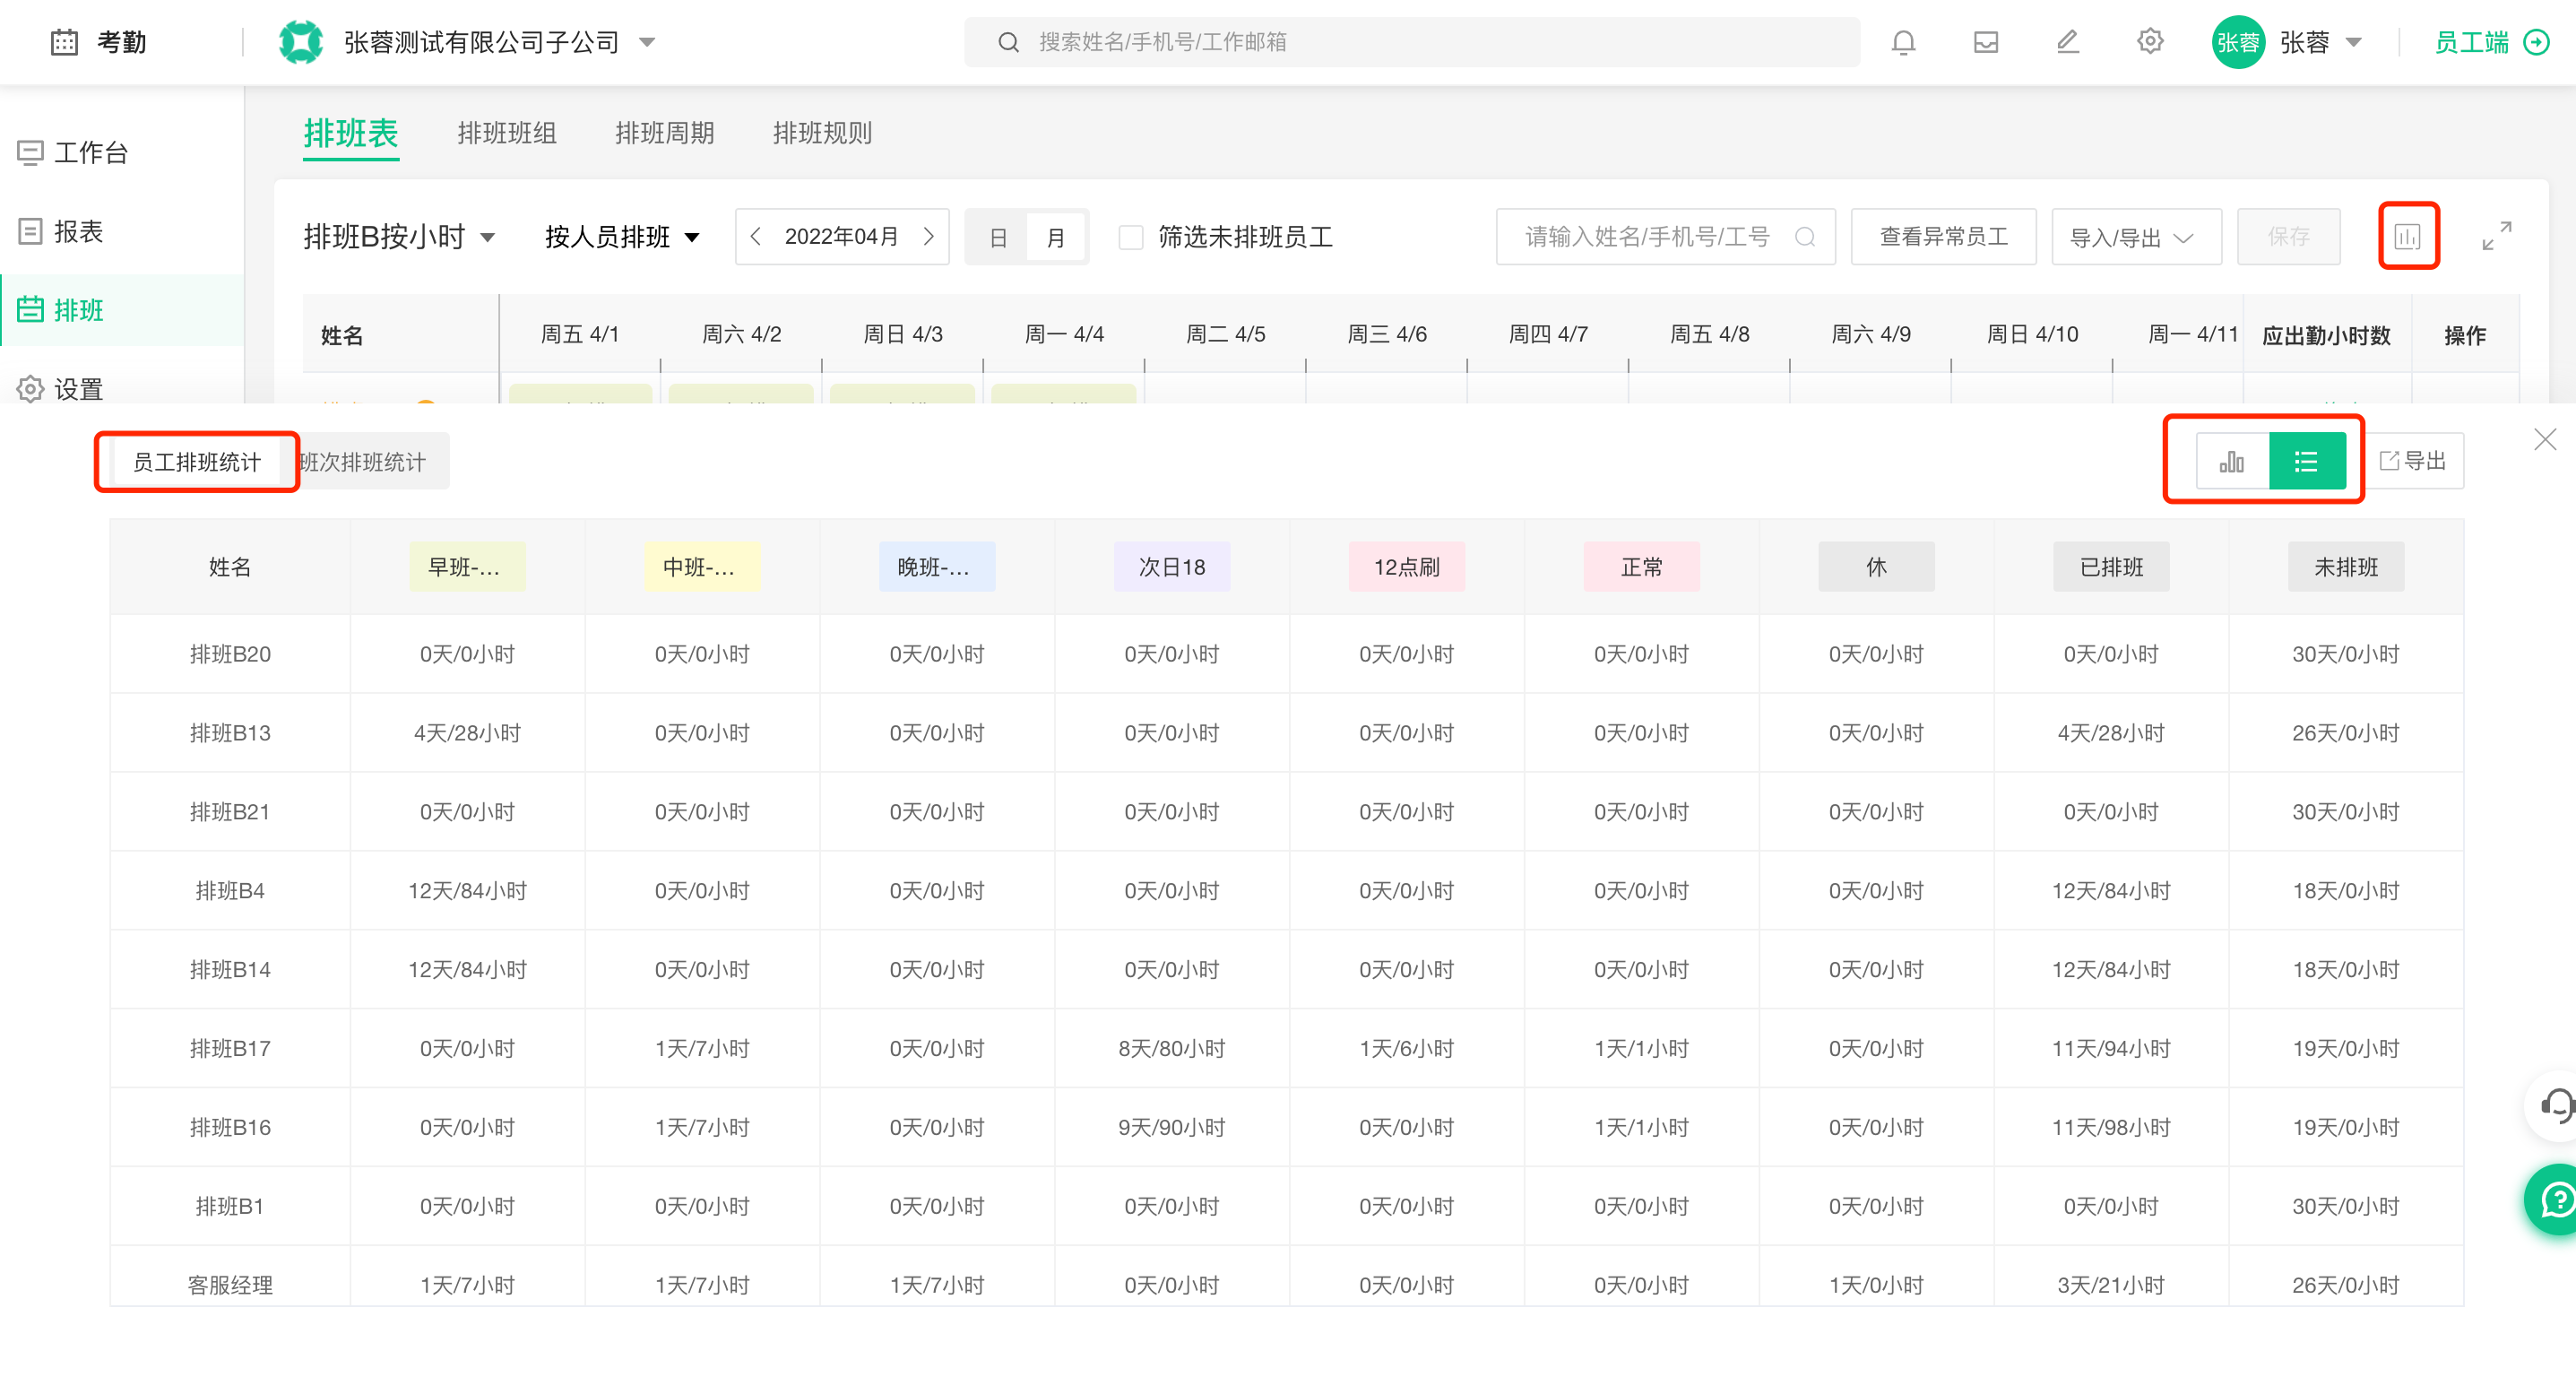Click the 报表 sidebar icon
This screenshot has height=1377, width=2576.
point(30,232)
